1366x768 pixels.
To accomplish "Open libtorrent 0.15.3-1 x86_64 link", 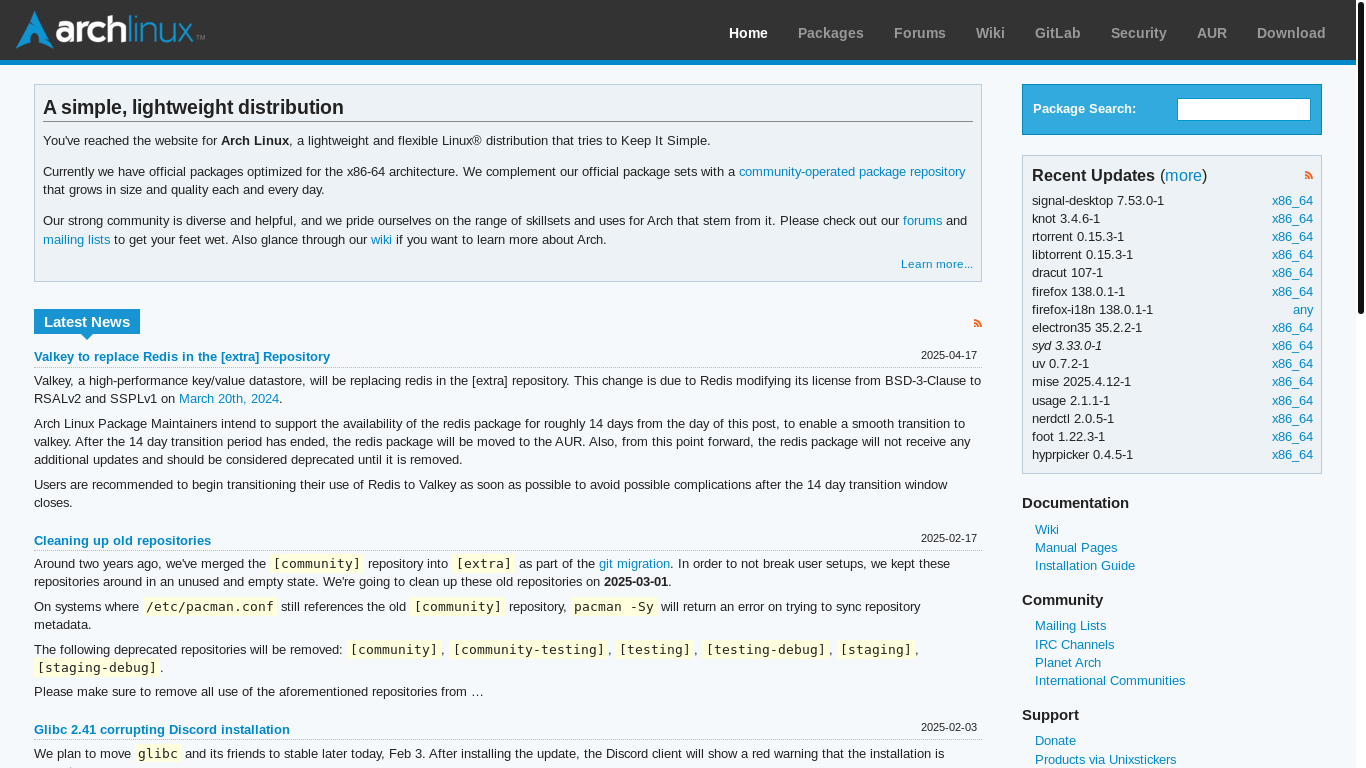I will pos(1292,255).
